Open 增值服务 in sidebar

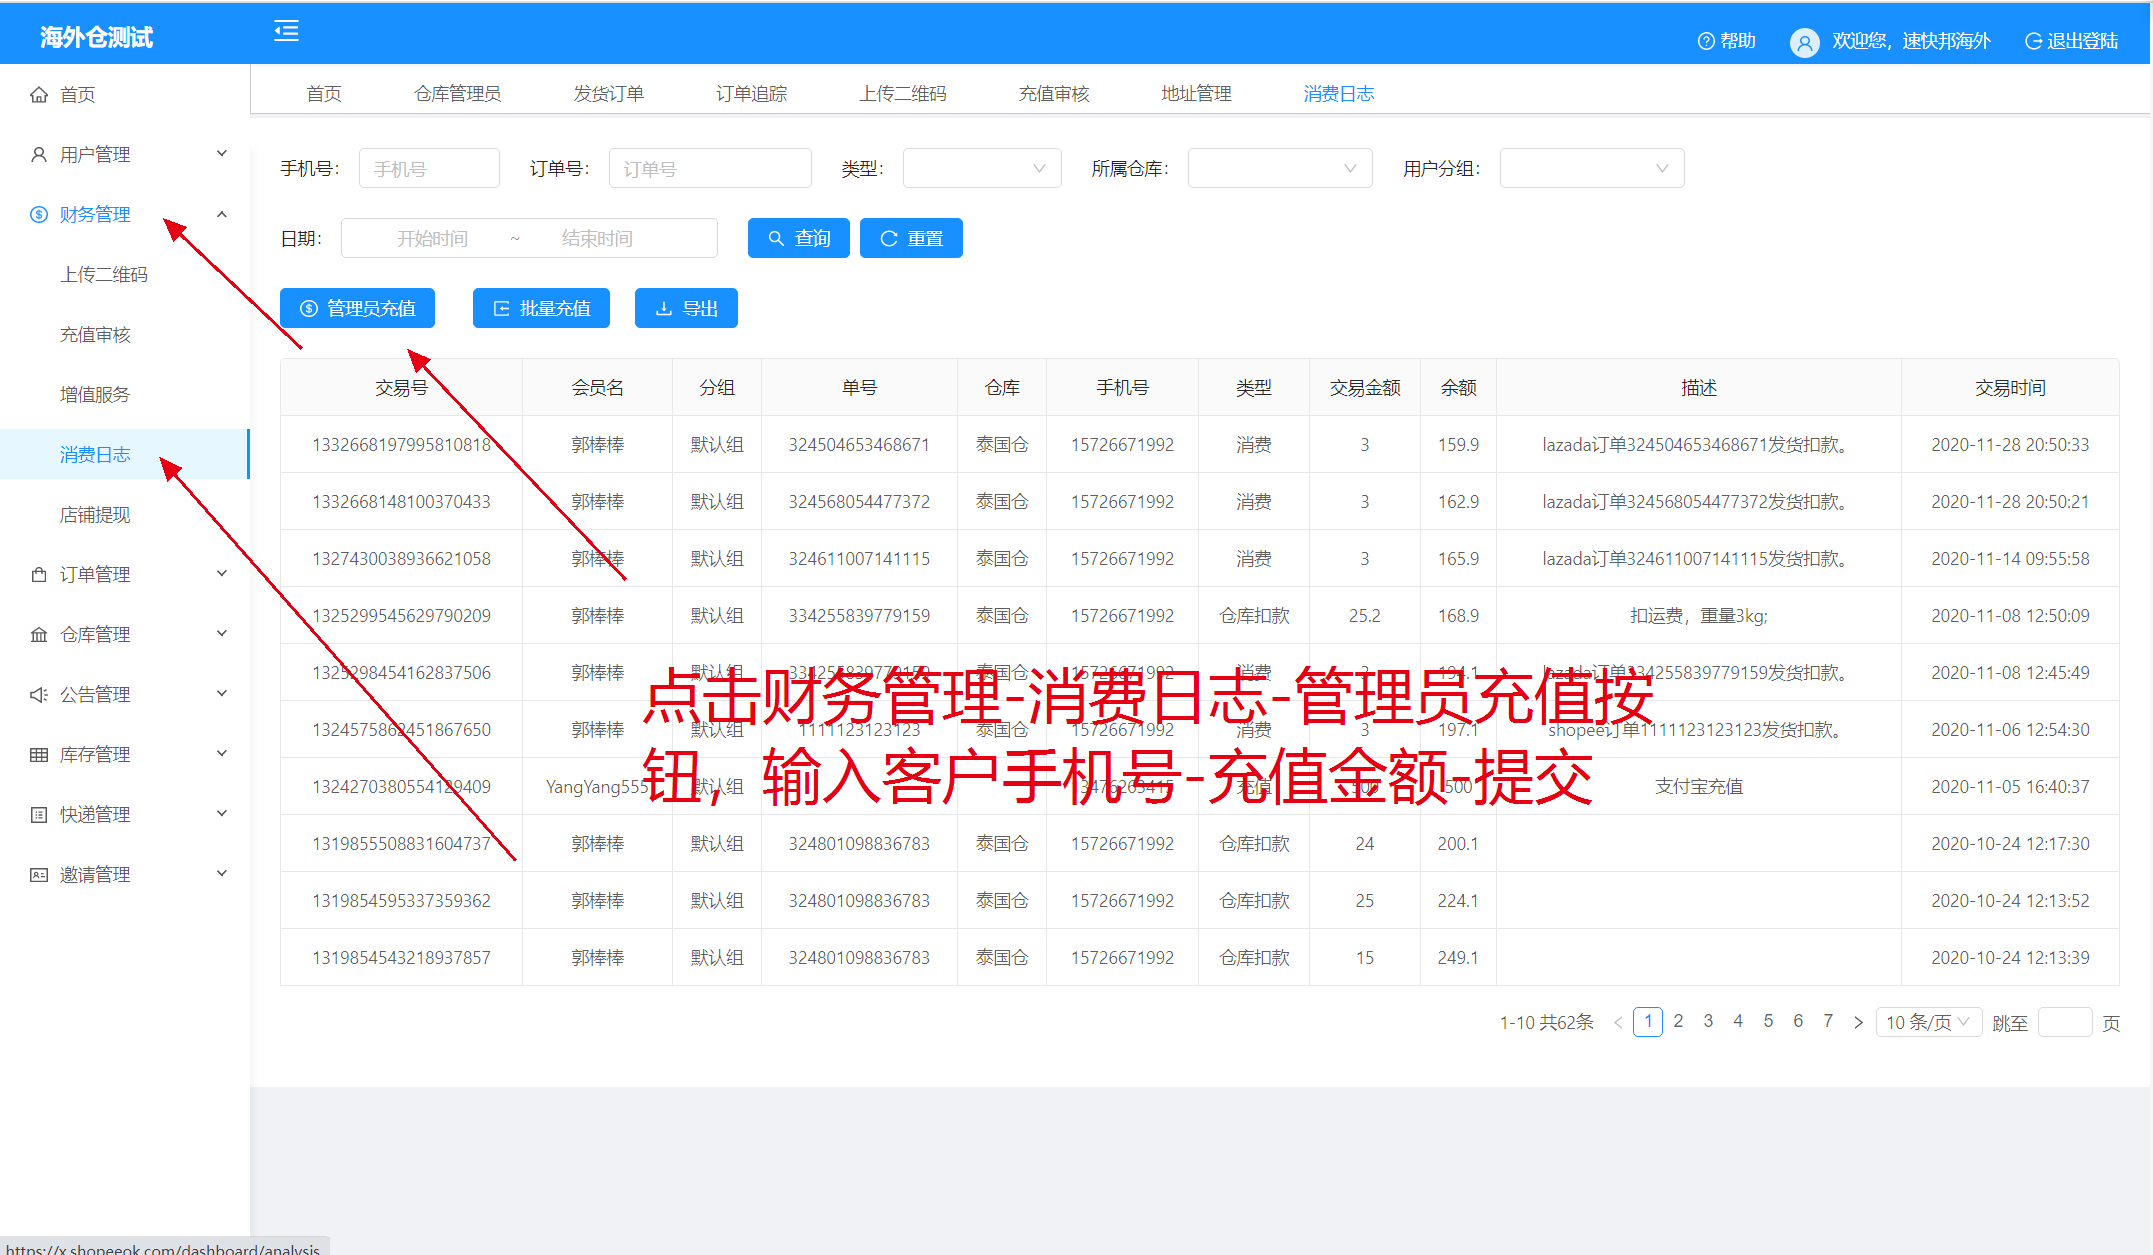pos(95,394)
